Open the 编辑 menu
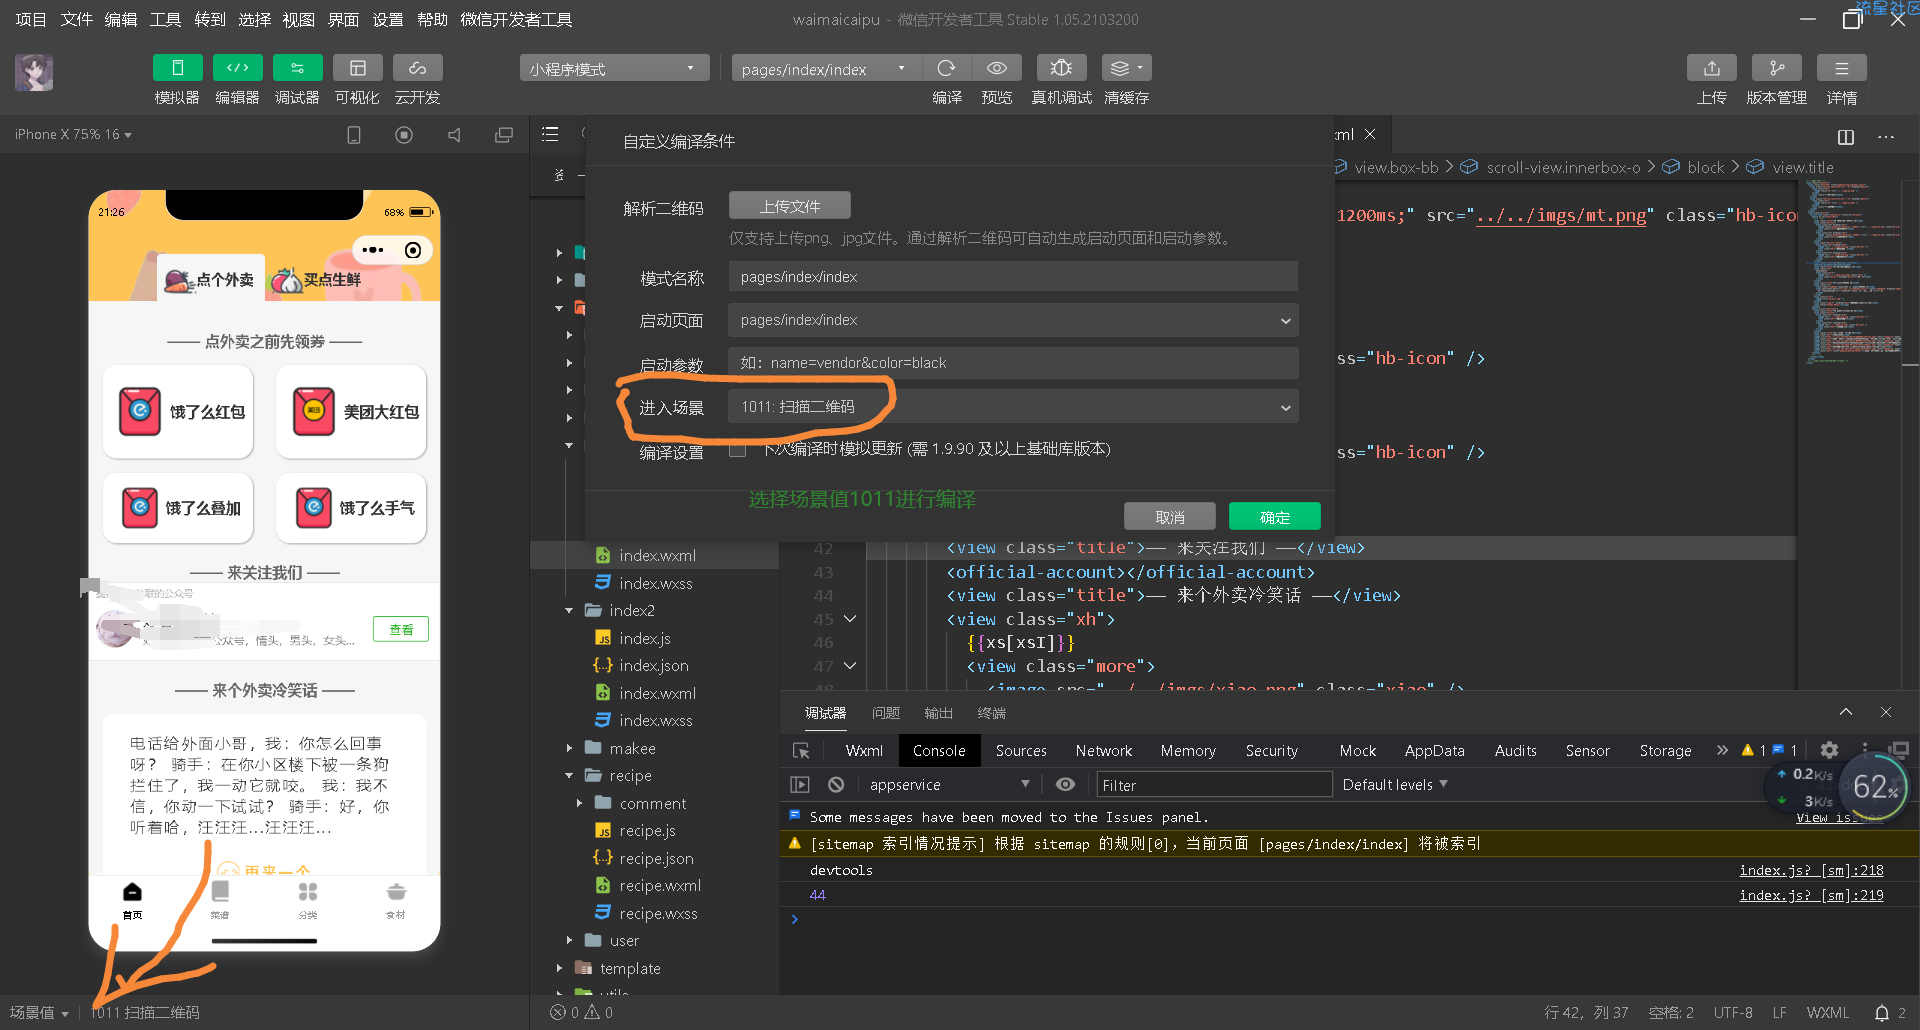Image resolution: width=1920 pixels, height=1030 pixels. tap(120, 19)
